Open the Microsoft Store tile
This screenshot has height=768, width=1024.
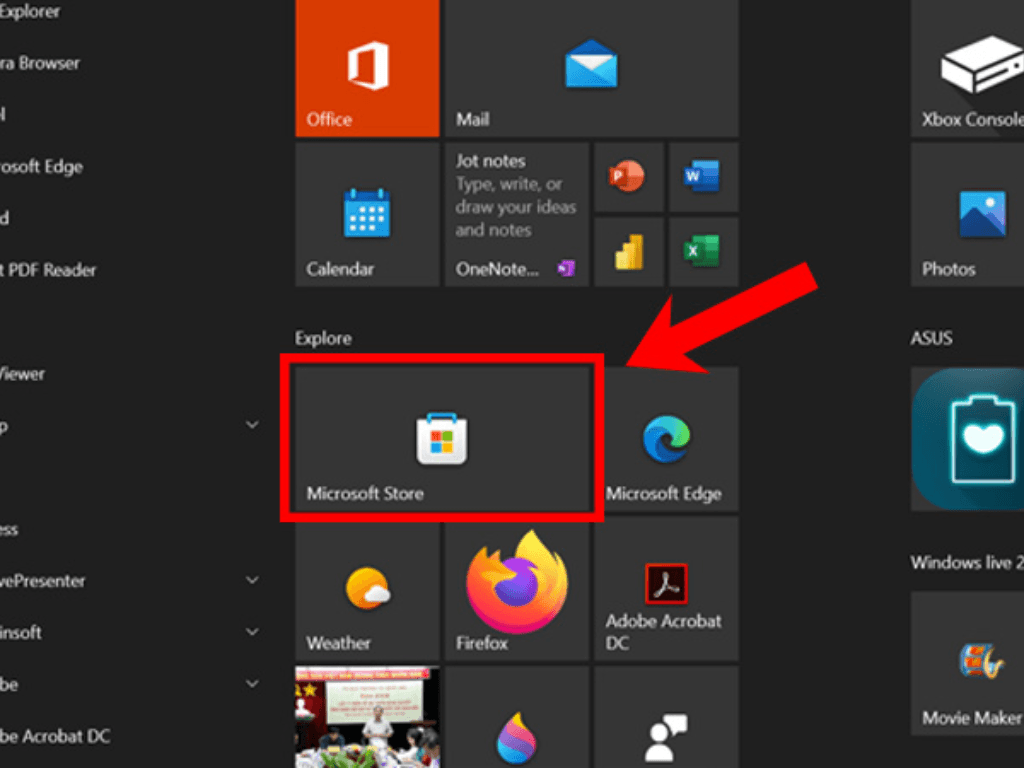point(441,441)
